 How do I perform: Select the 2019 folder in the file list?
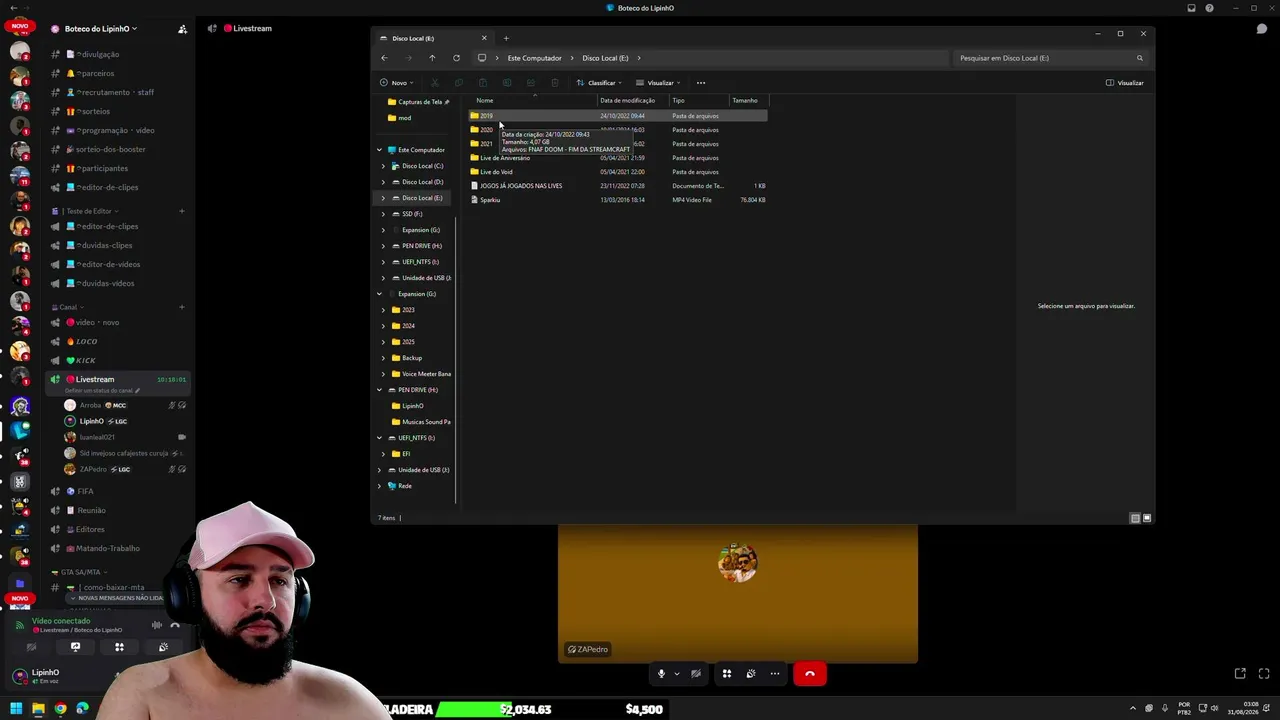tap(619, 116)
